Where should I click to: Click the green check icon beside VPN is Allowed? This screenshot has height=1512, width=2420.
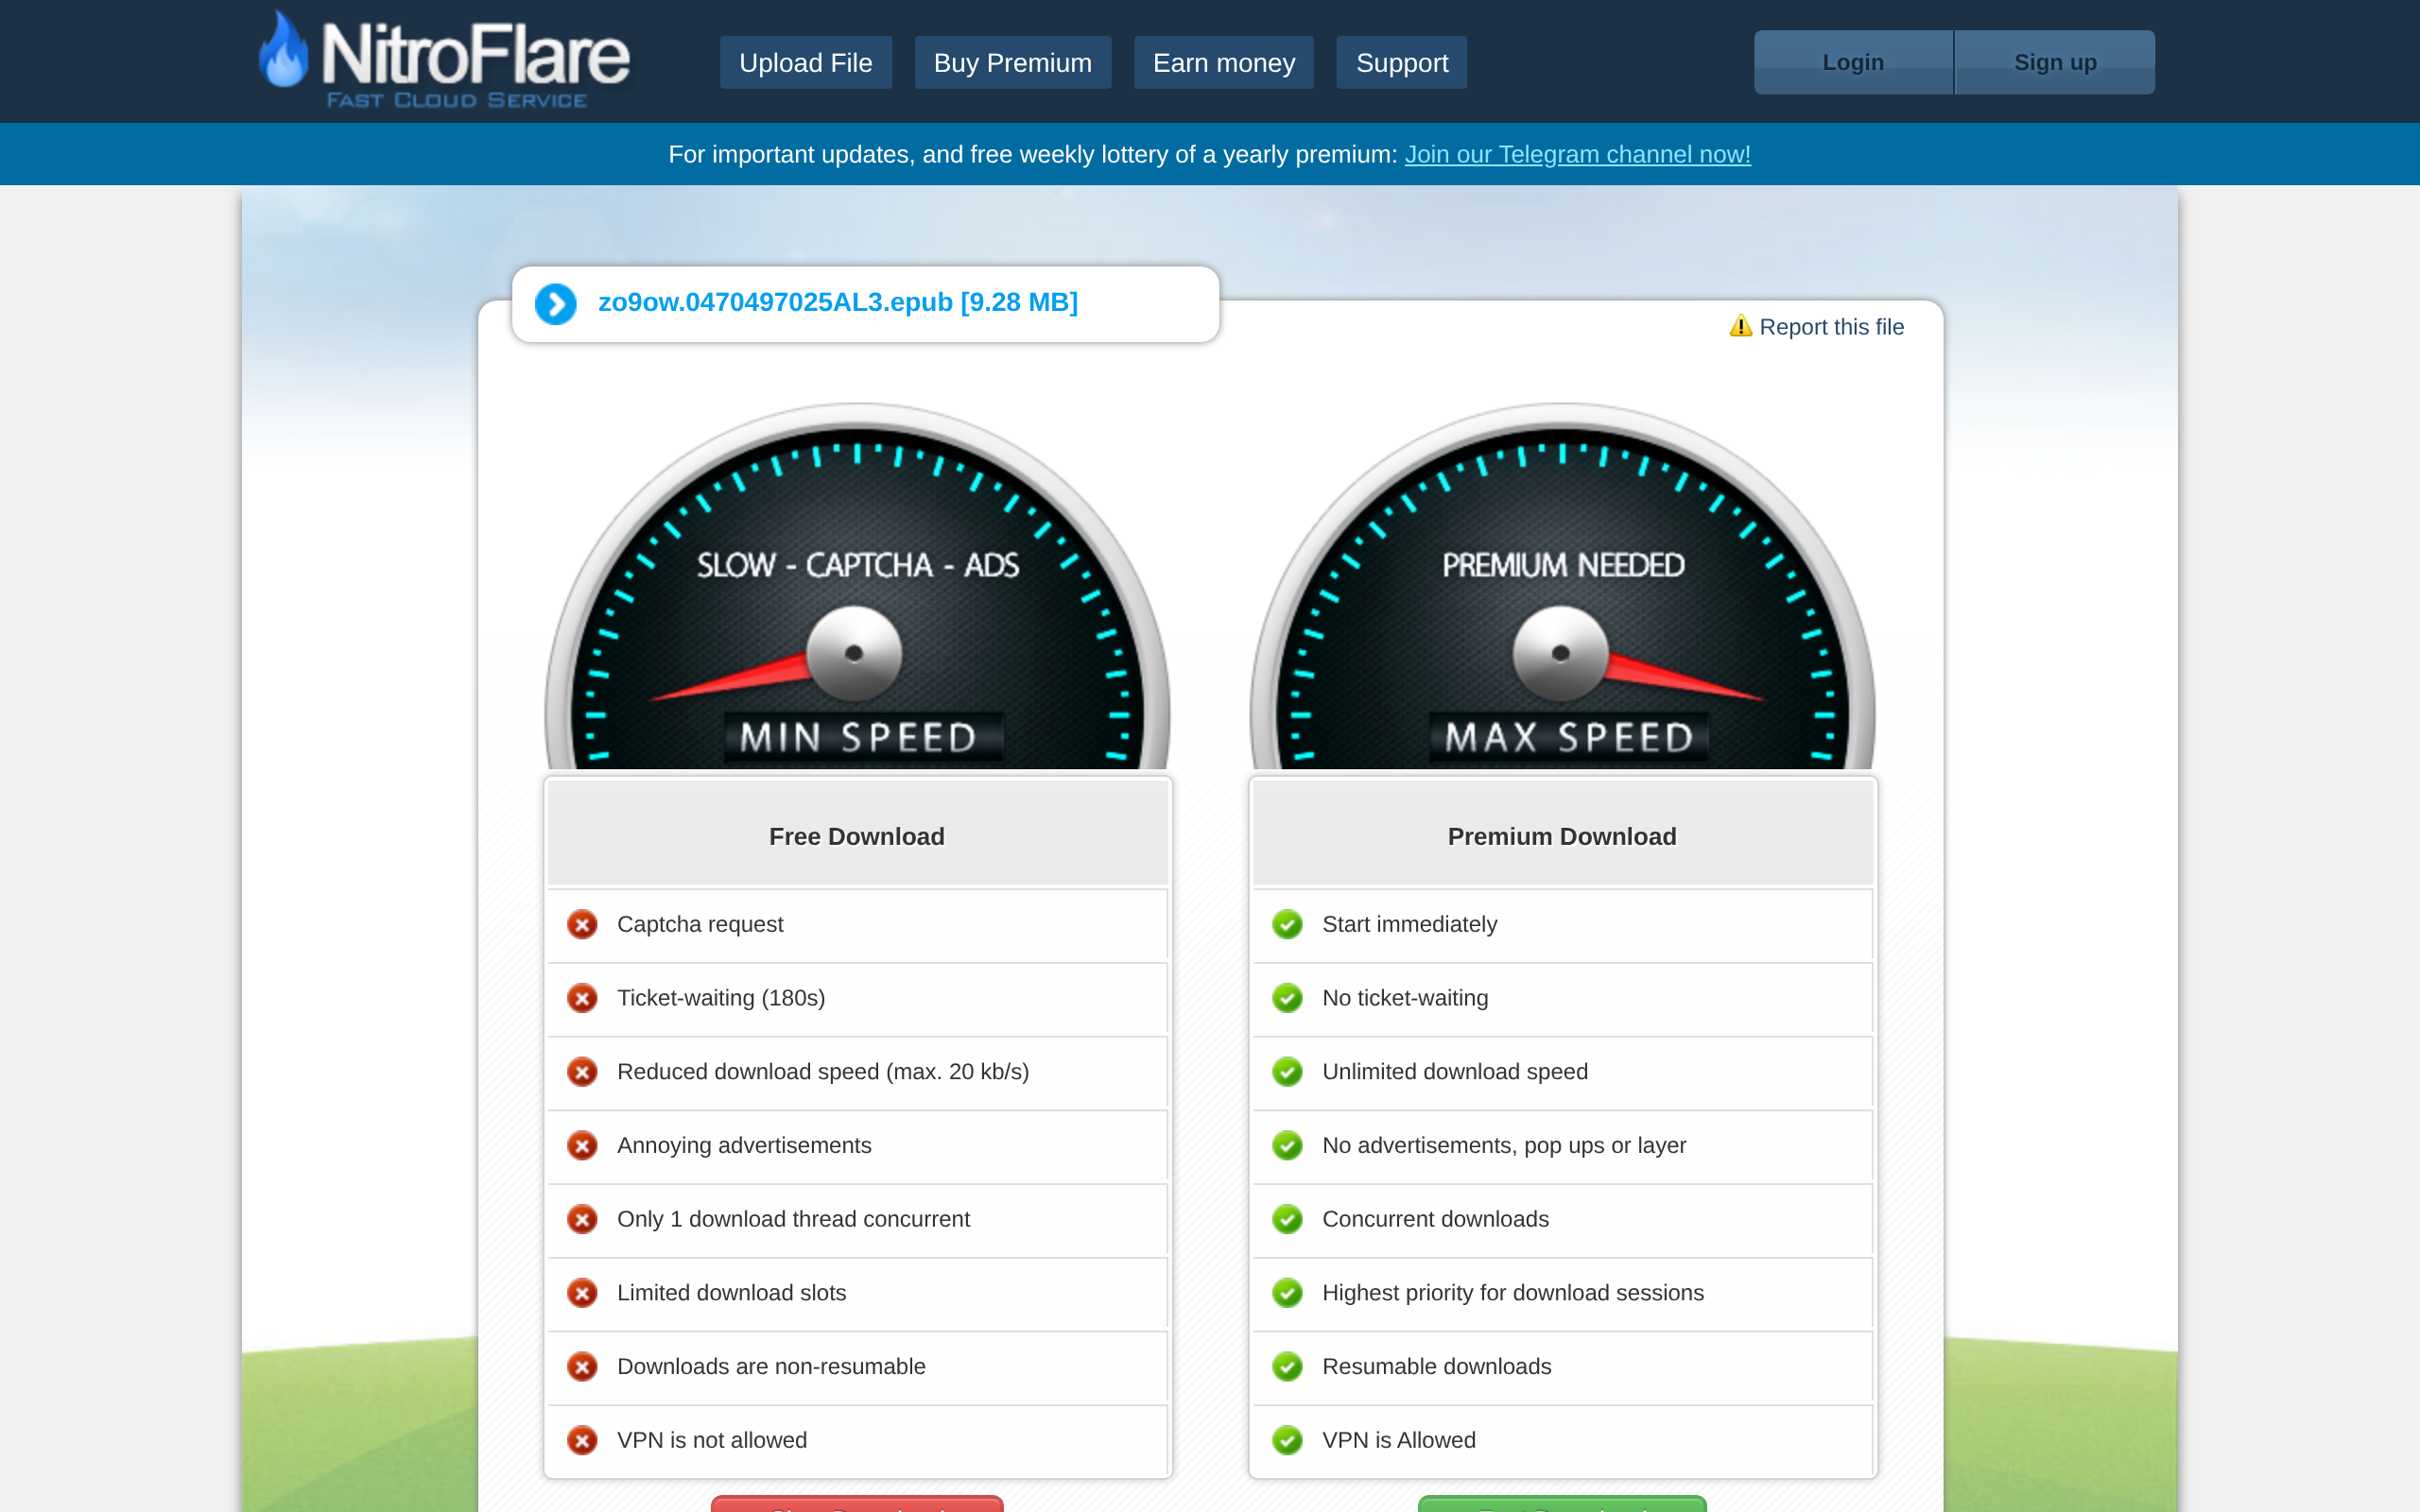click(1287, 1440)
